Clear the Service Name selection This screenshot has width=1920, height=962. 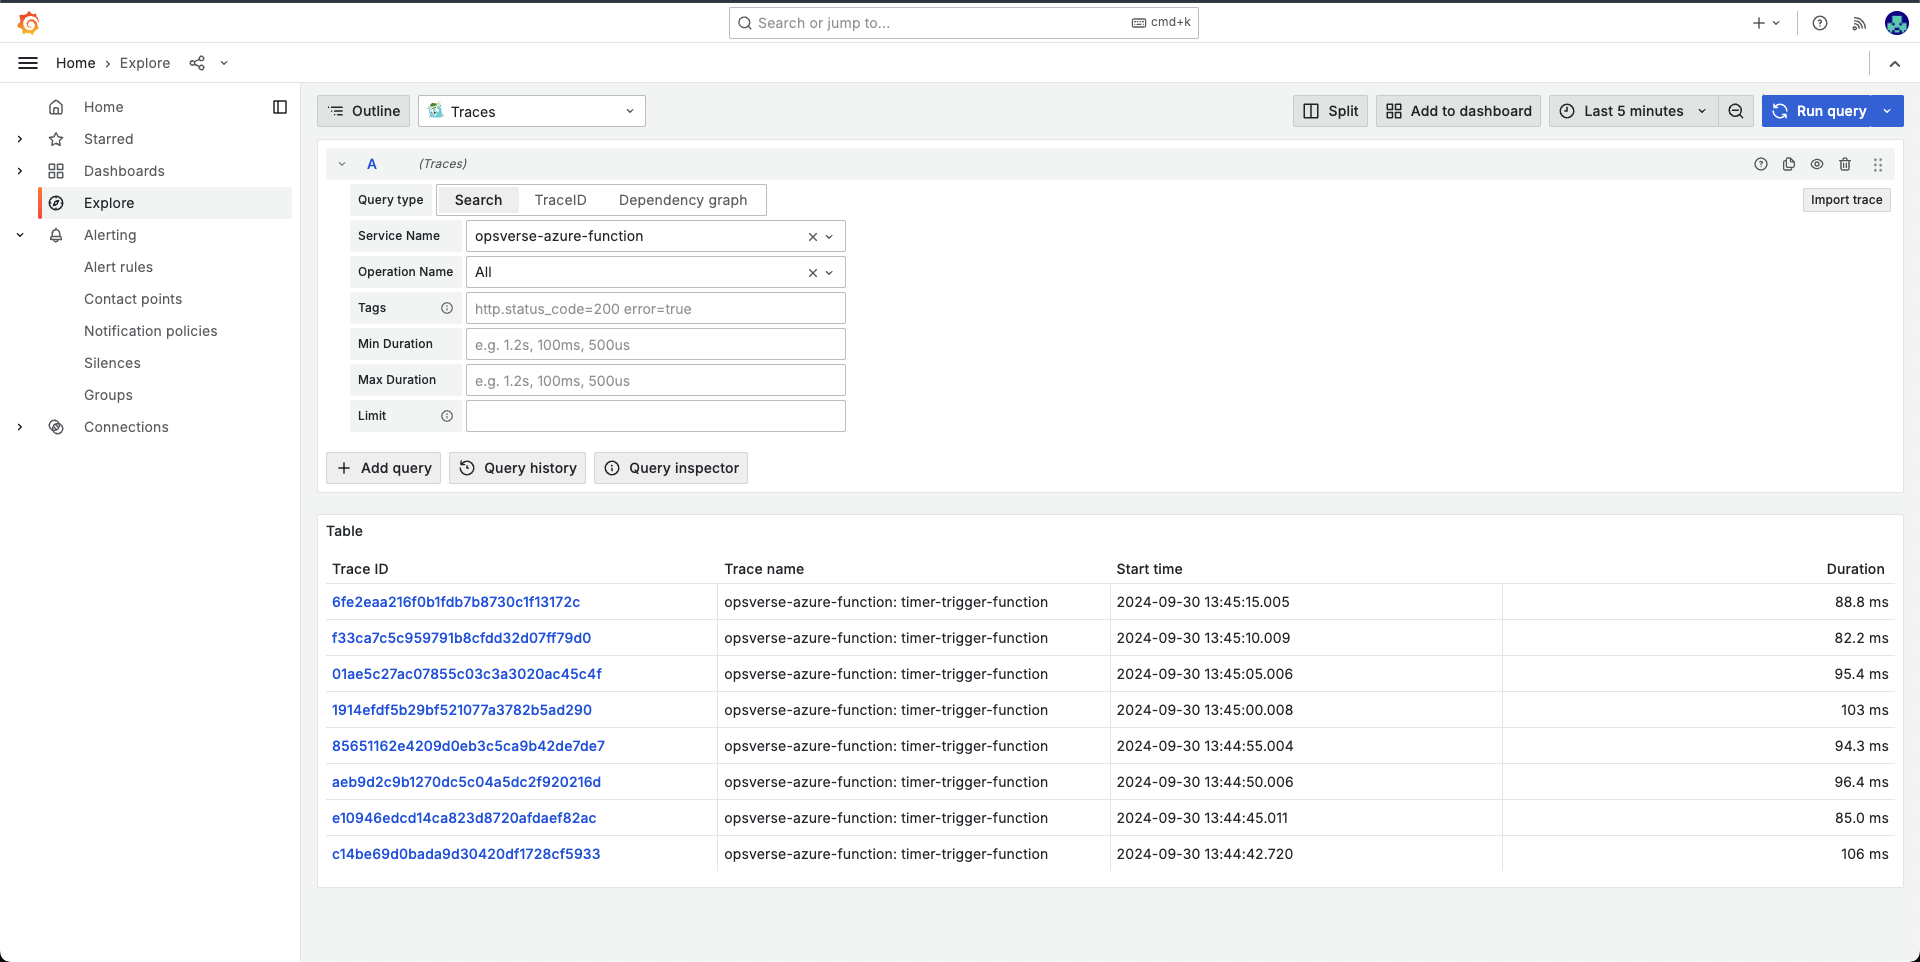click(x=812, y=237)
